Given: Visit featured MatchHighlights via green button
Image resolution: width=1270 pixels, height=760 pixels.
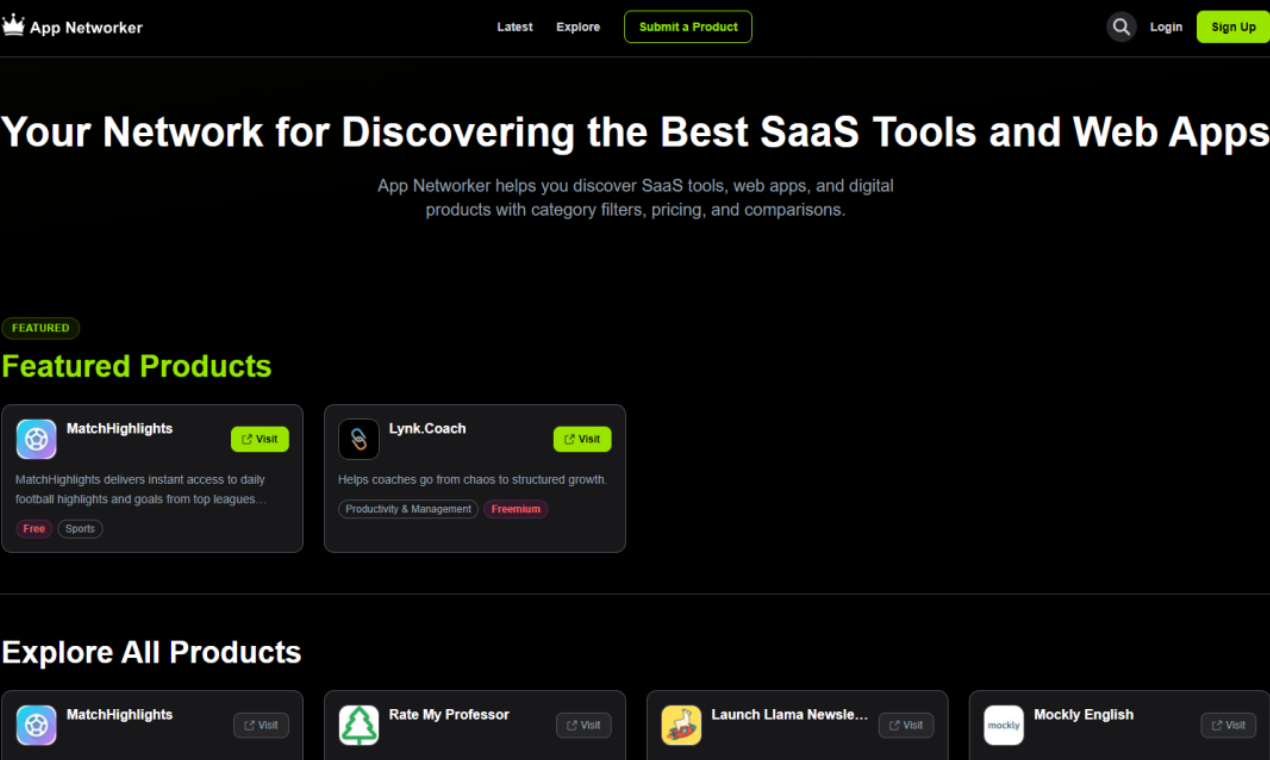Looking at the screenshot, I should click(260, 439).
